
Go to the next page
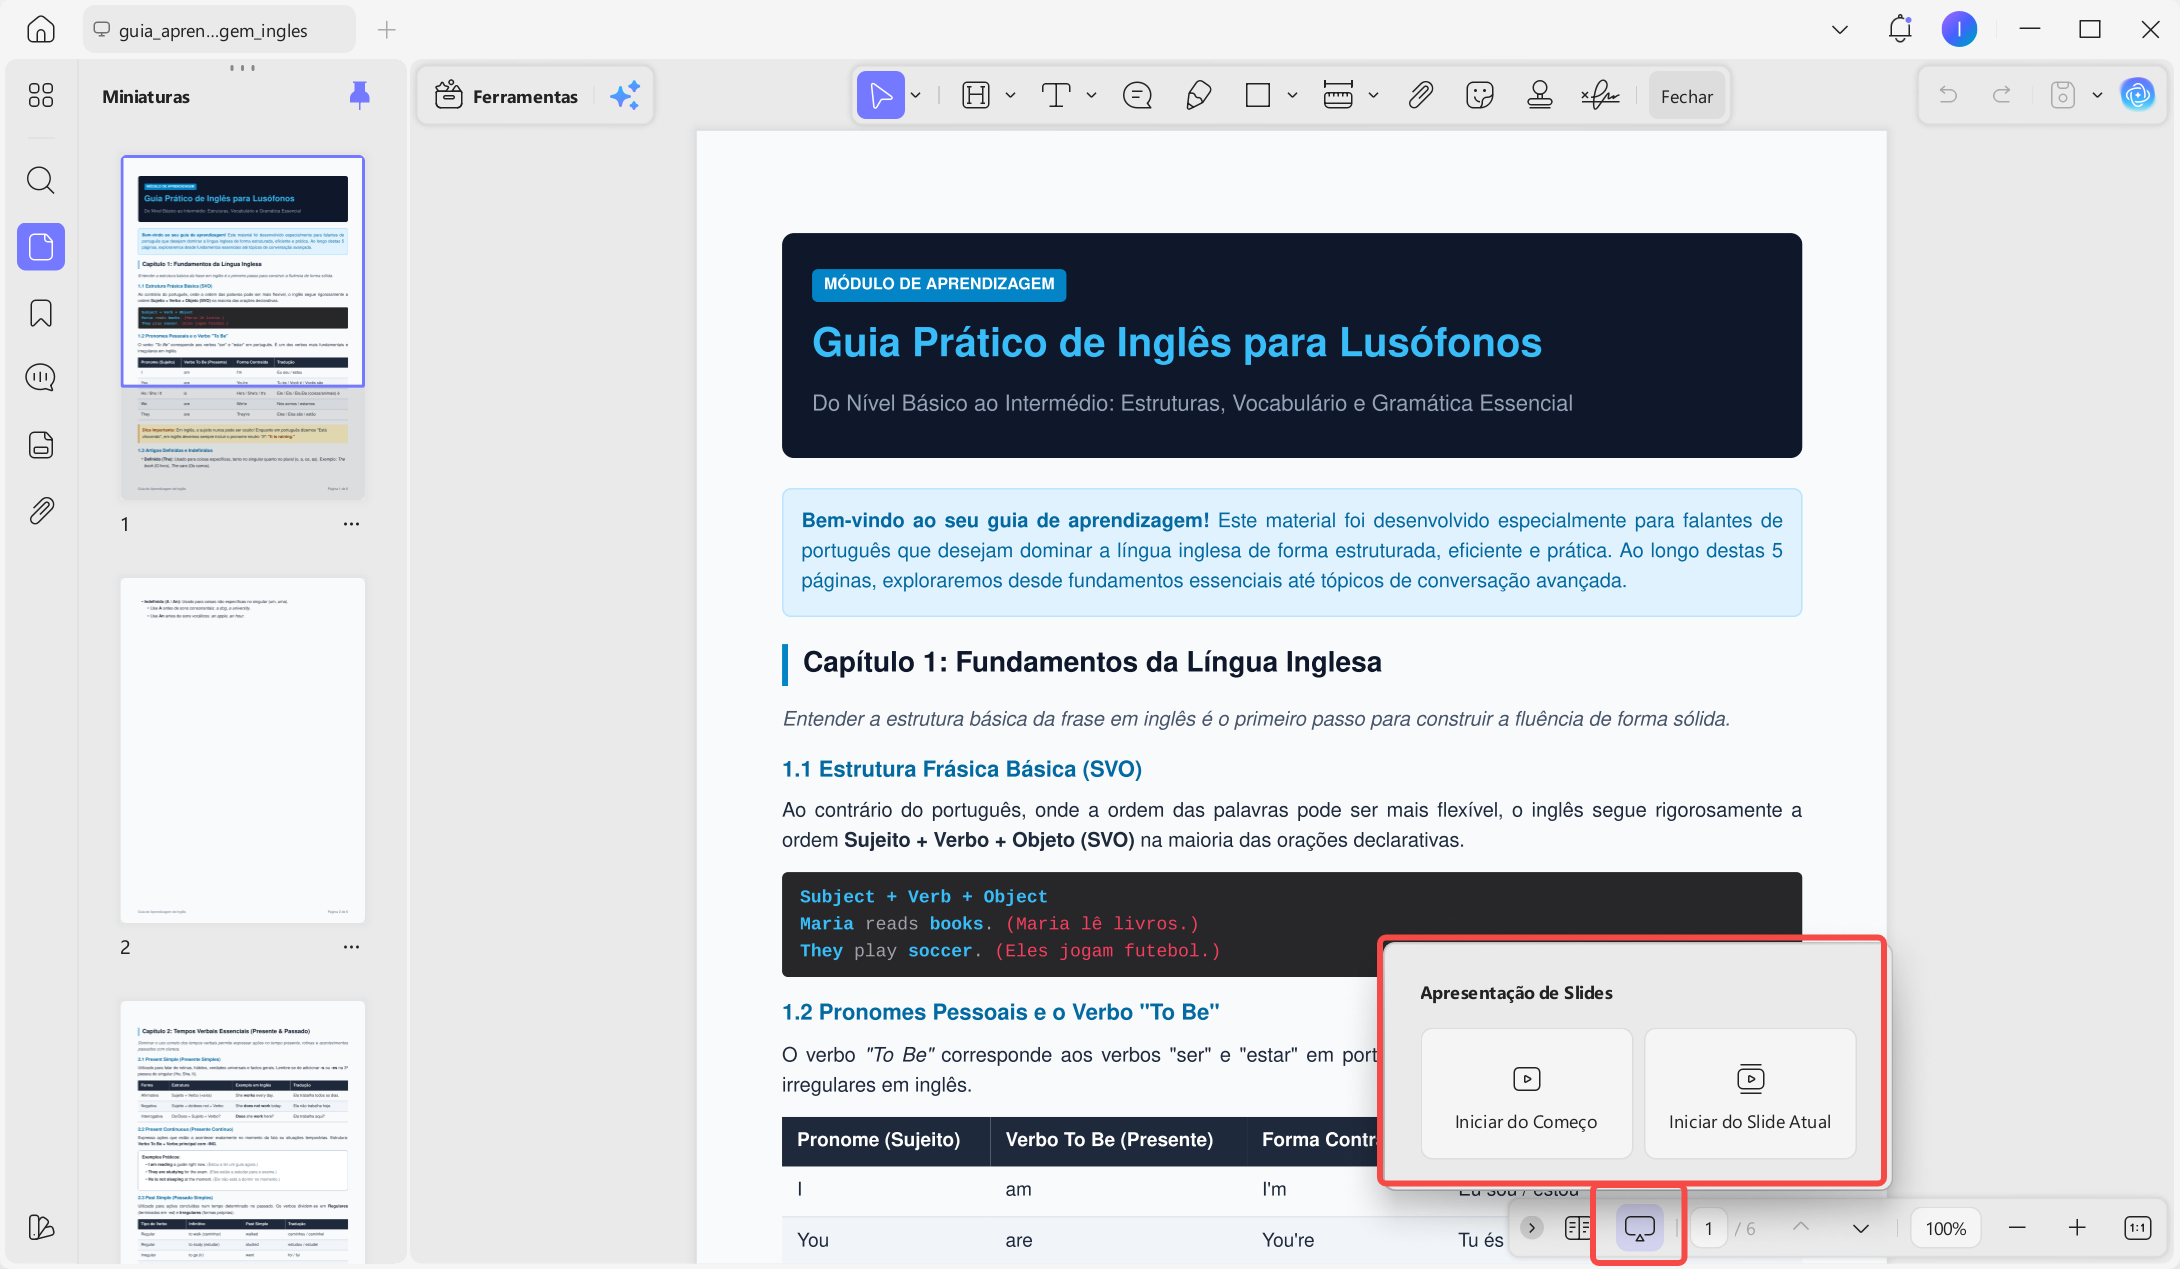1861,1228
